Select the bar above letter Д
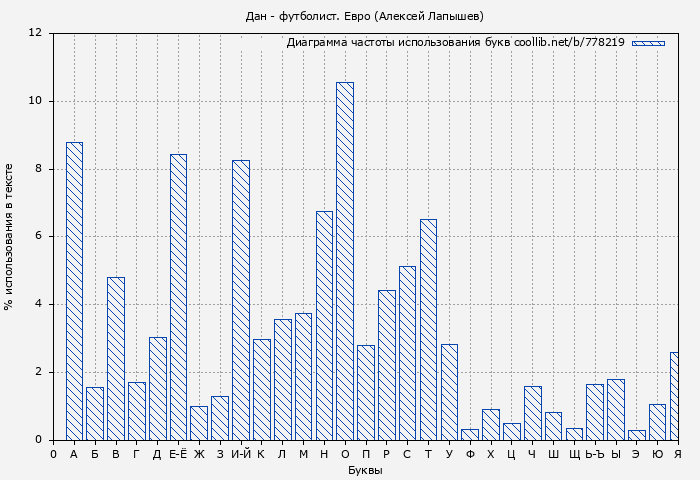The height and width of the screenshot is (480, 700). pyautogui.click(x=157, y=388)
